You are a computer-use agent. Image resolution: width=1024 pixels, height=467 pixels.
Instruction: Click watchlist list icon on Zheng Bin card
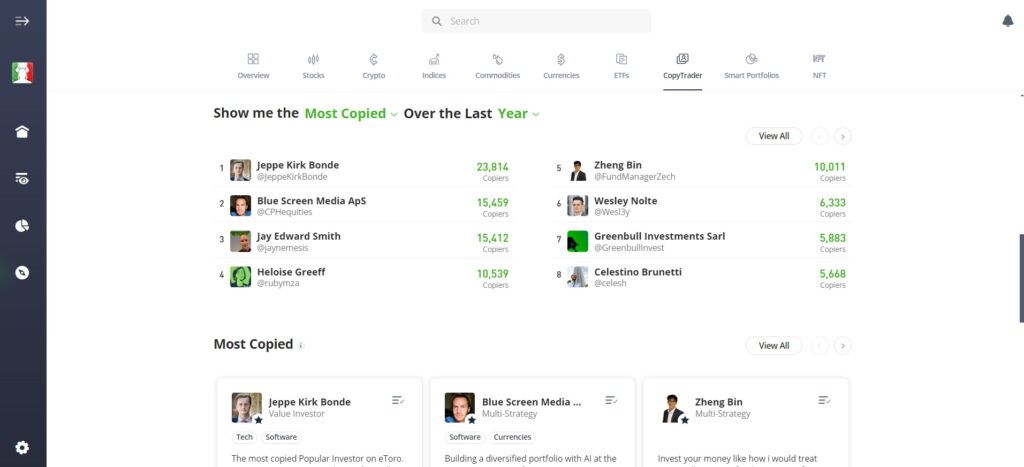824,400
